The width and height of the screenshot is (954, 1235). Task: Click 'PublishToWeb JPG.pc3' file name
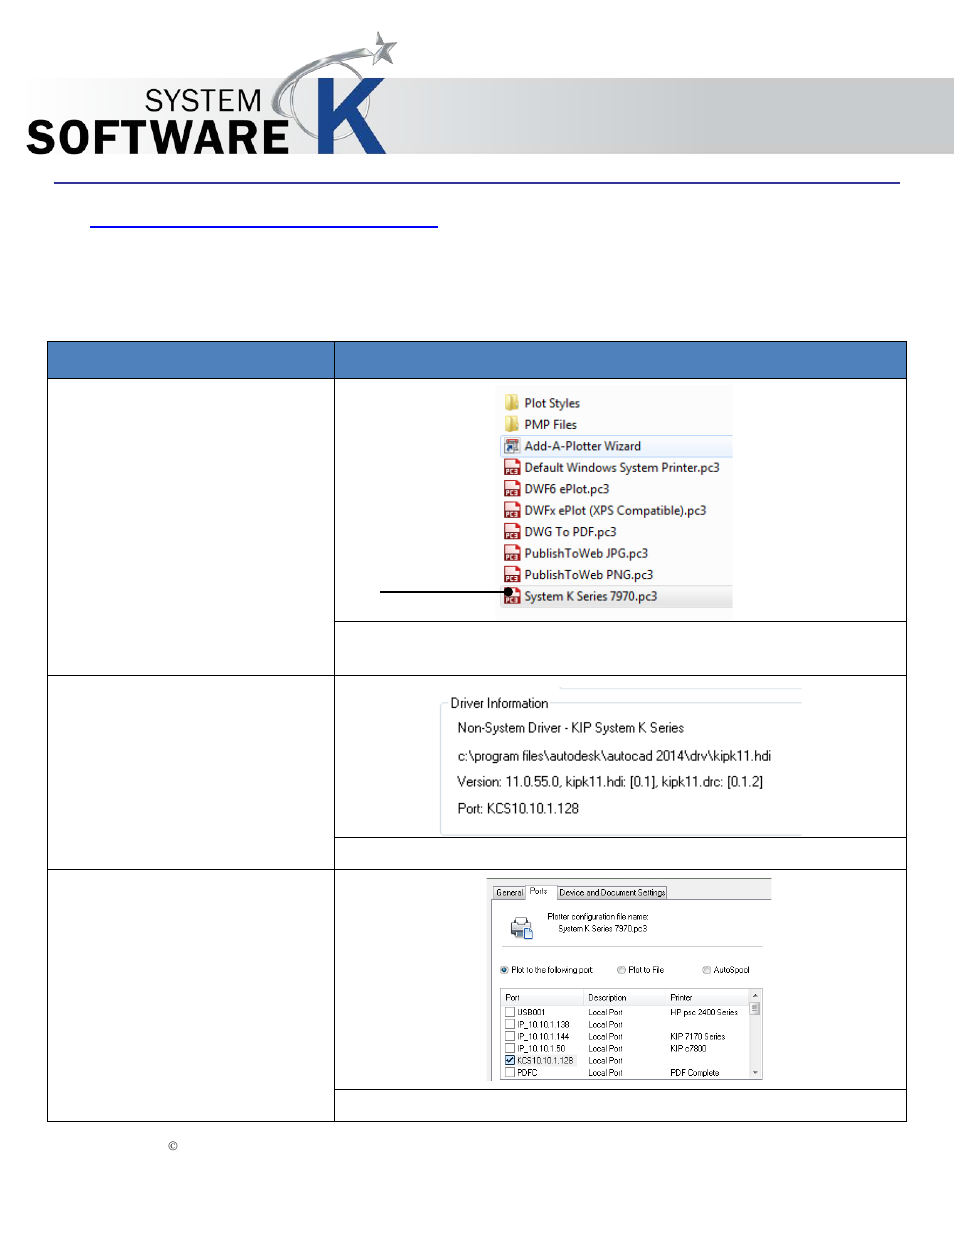586,553
